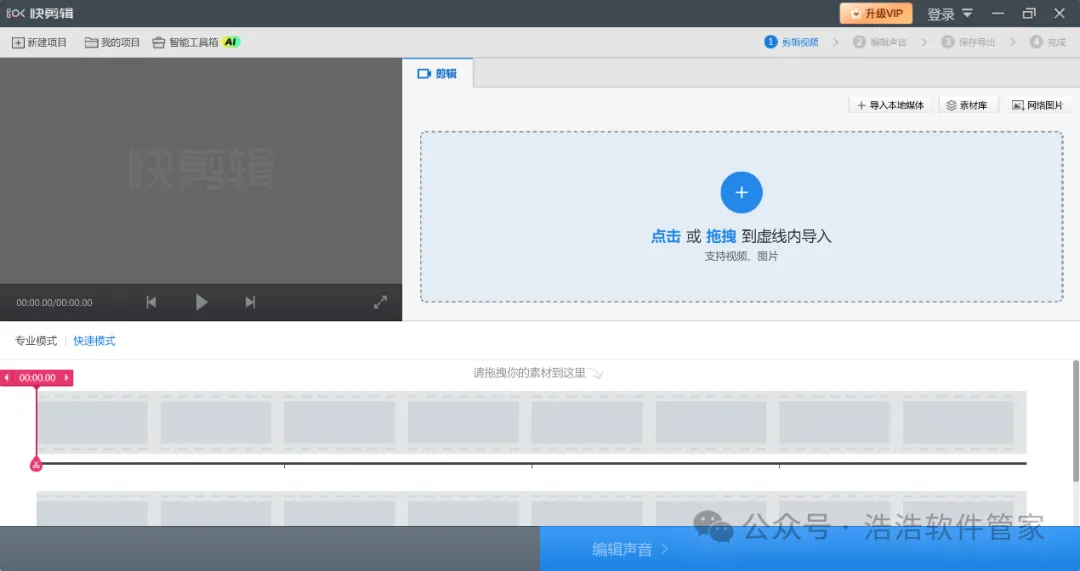Click the blue plus import circle
1080x571 pixels.
[741, 192]
